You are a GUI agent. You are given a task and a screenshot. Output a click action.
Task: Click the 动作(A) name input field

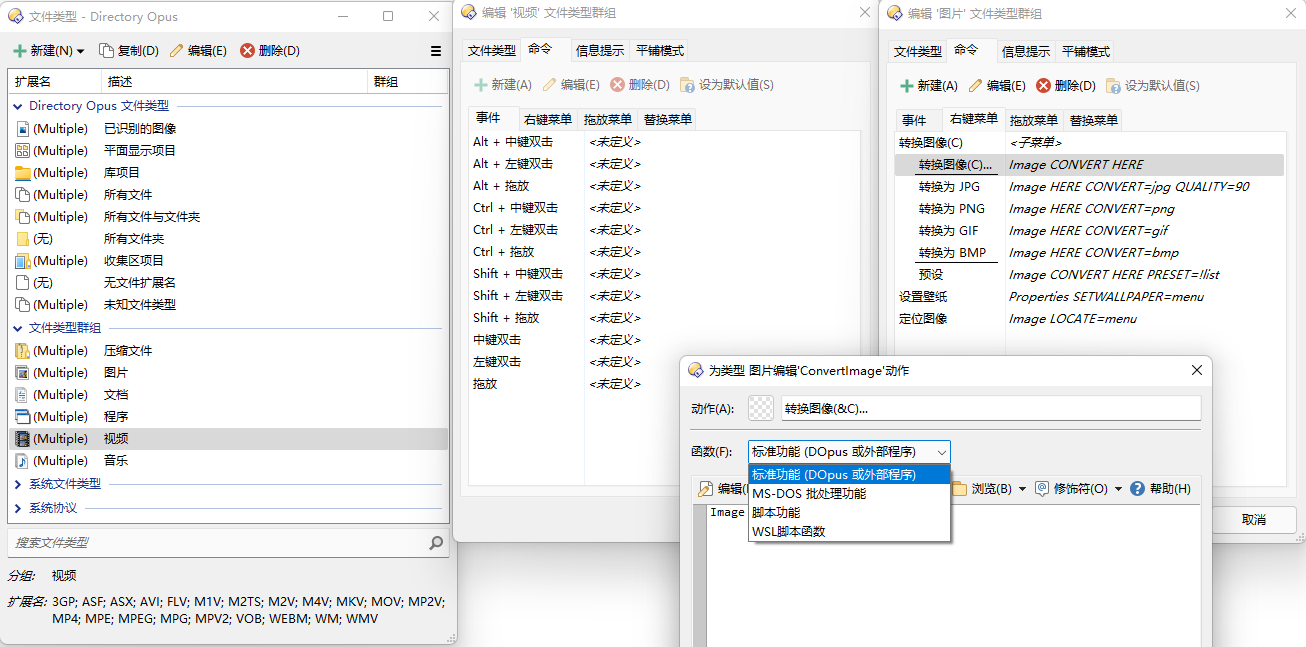coord(991,408)
